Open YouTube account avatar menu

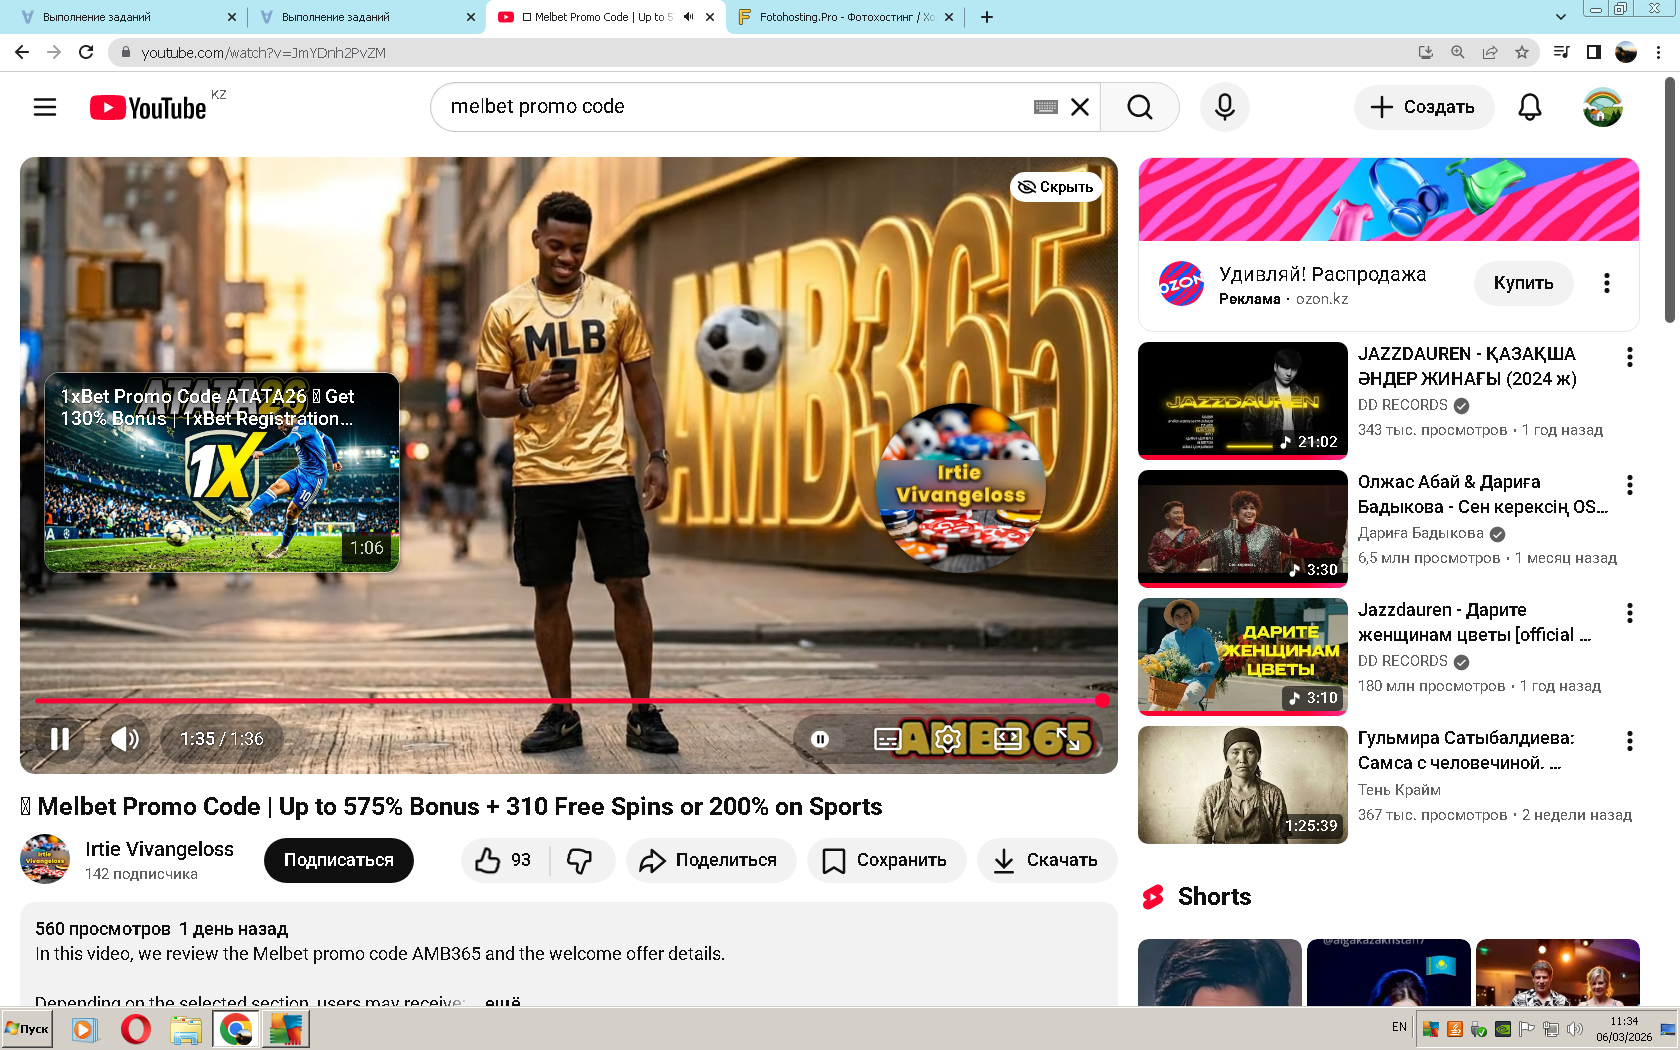(x=1603, y=107)
